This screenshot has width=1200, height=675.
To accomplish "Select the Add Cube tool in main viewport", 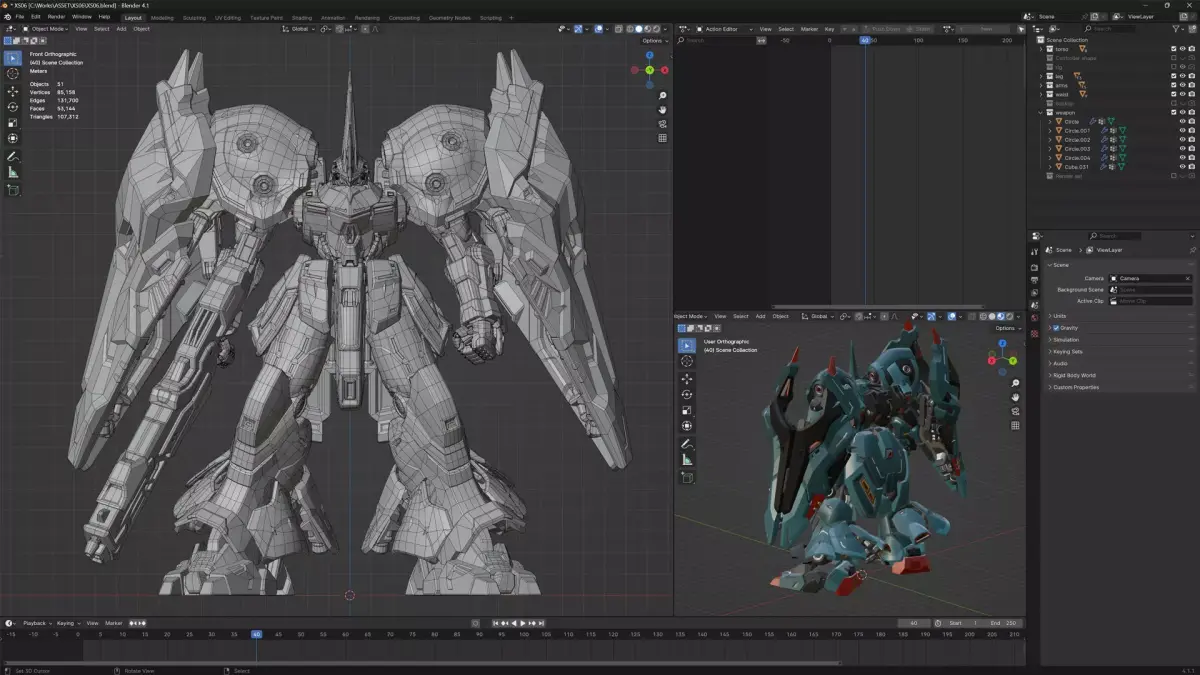I will [13, 190].
